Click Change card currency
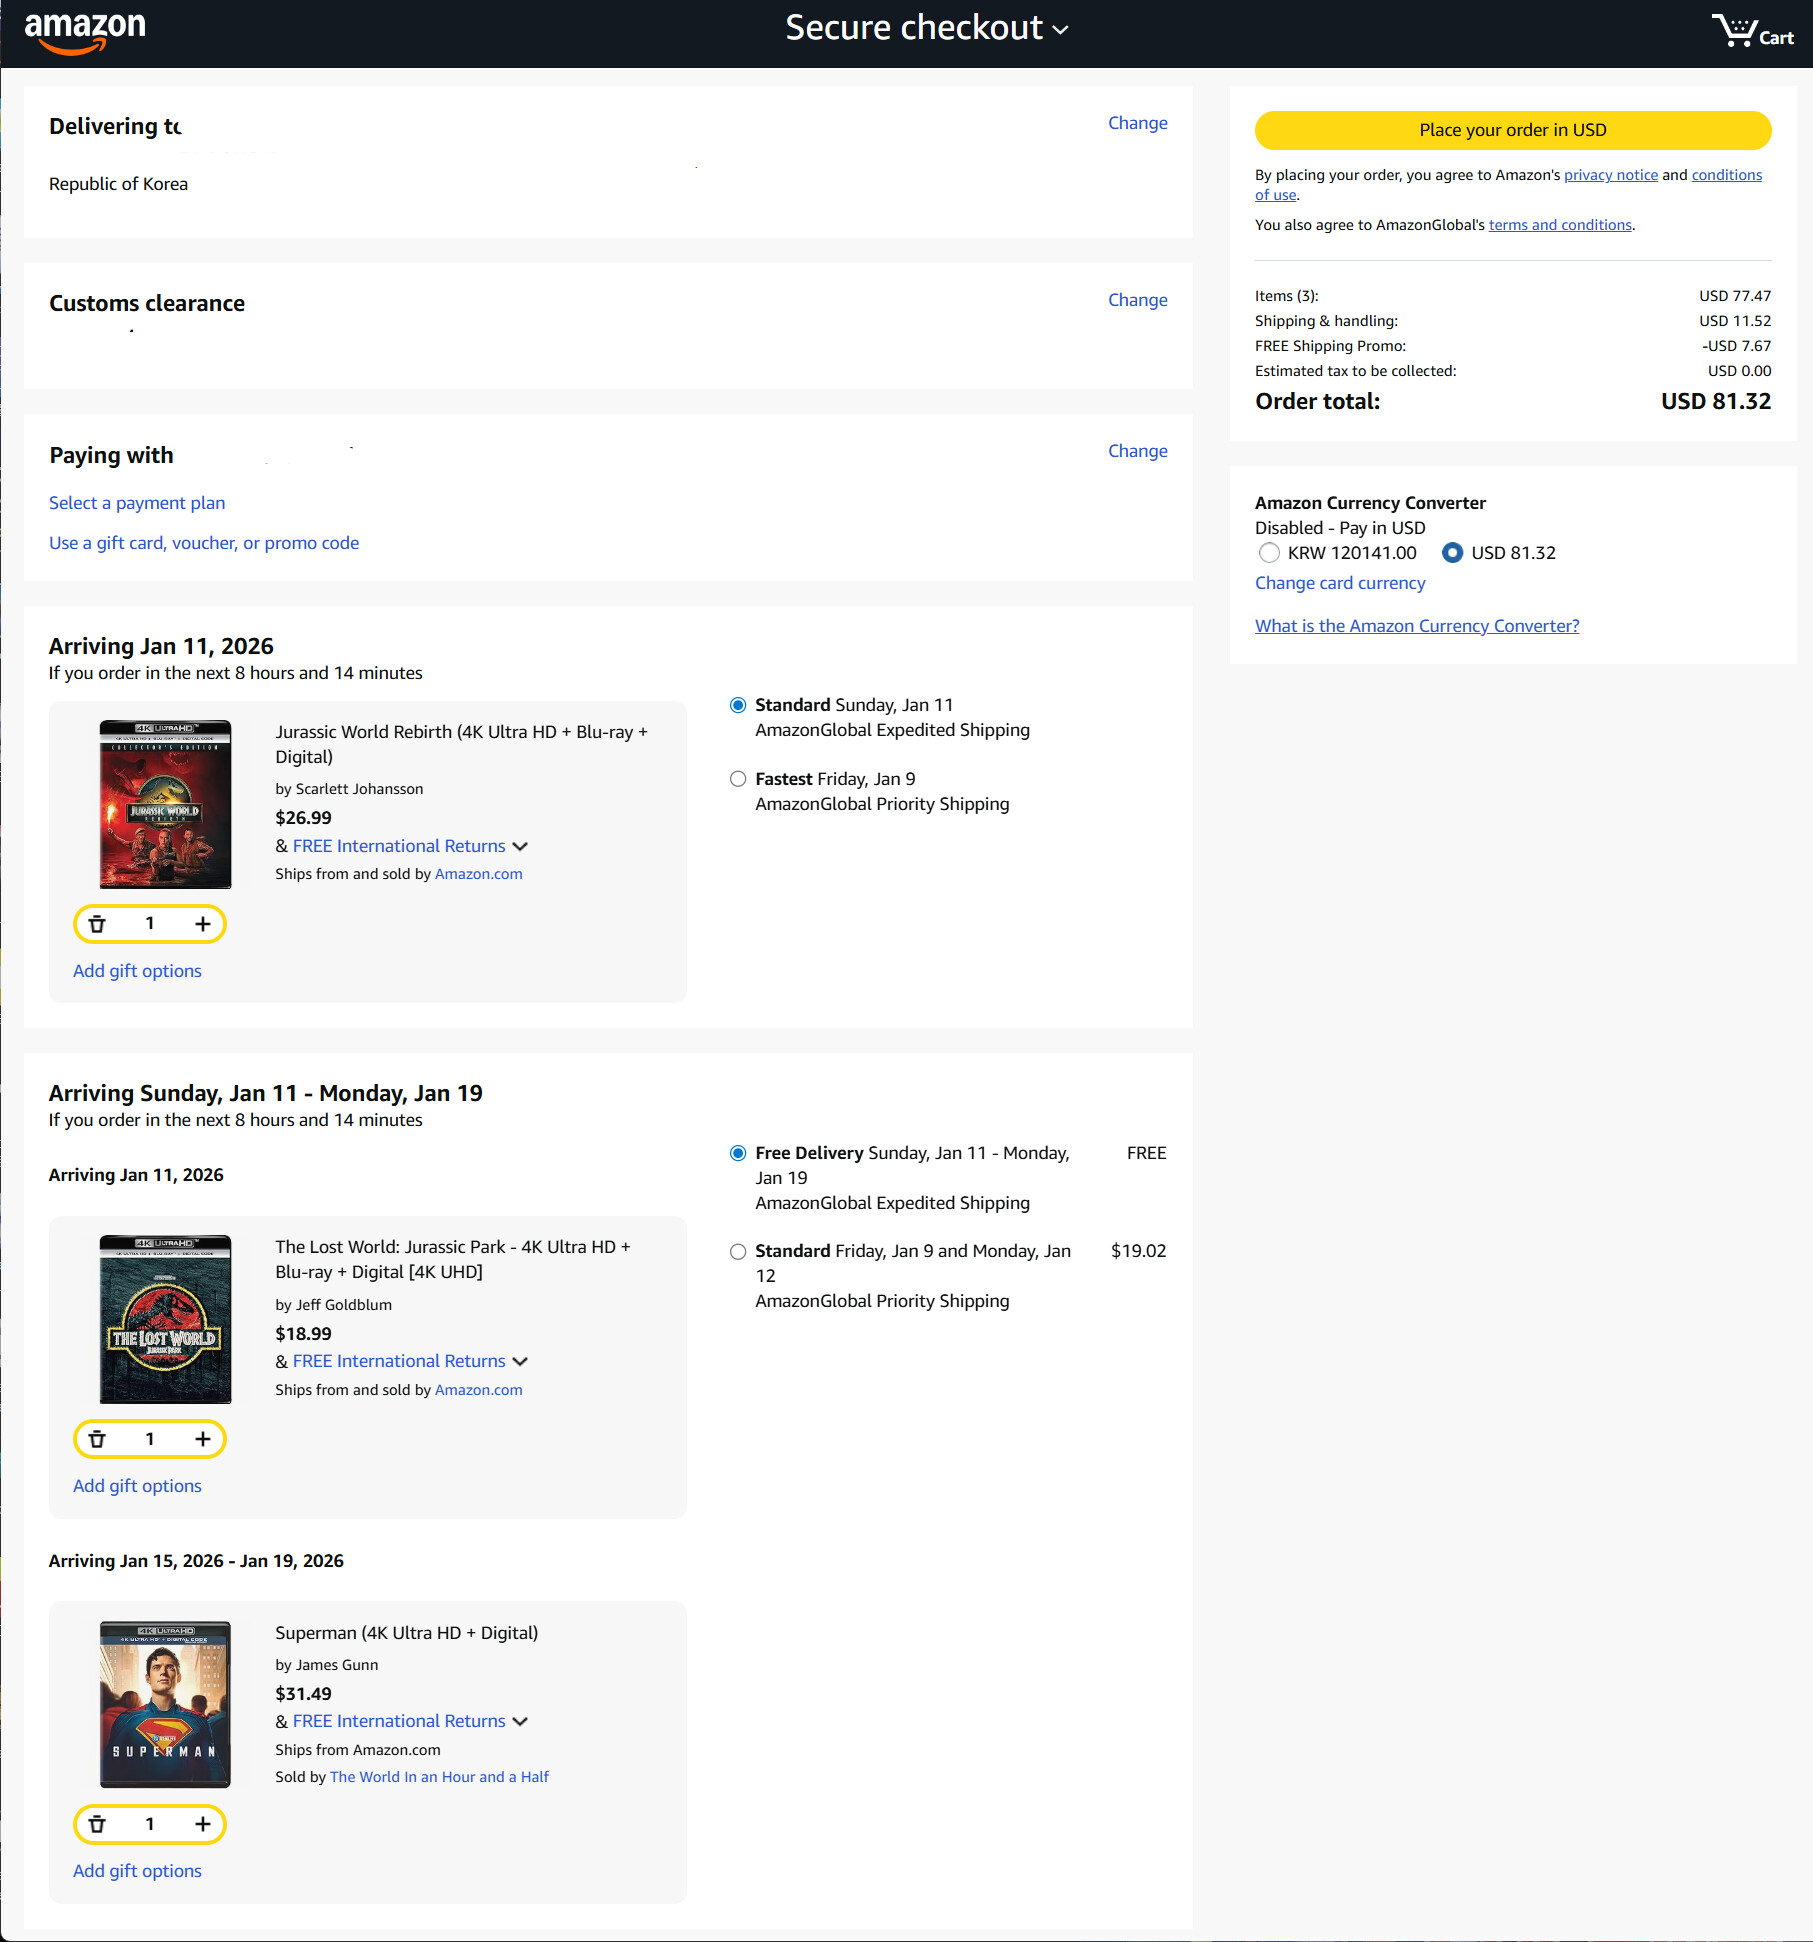Screen dimensions: 1813x1942 tap(1340, 583)
